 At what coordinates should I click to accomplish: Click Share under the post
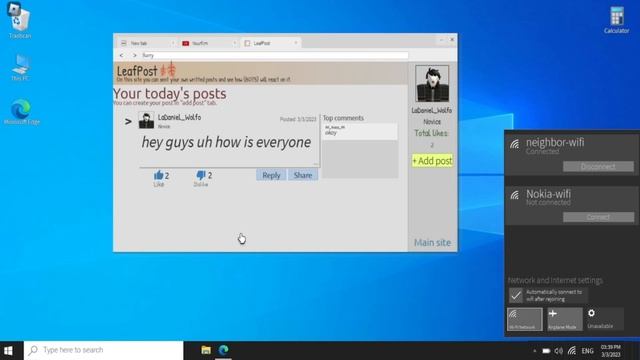(303, 175)
